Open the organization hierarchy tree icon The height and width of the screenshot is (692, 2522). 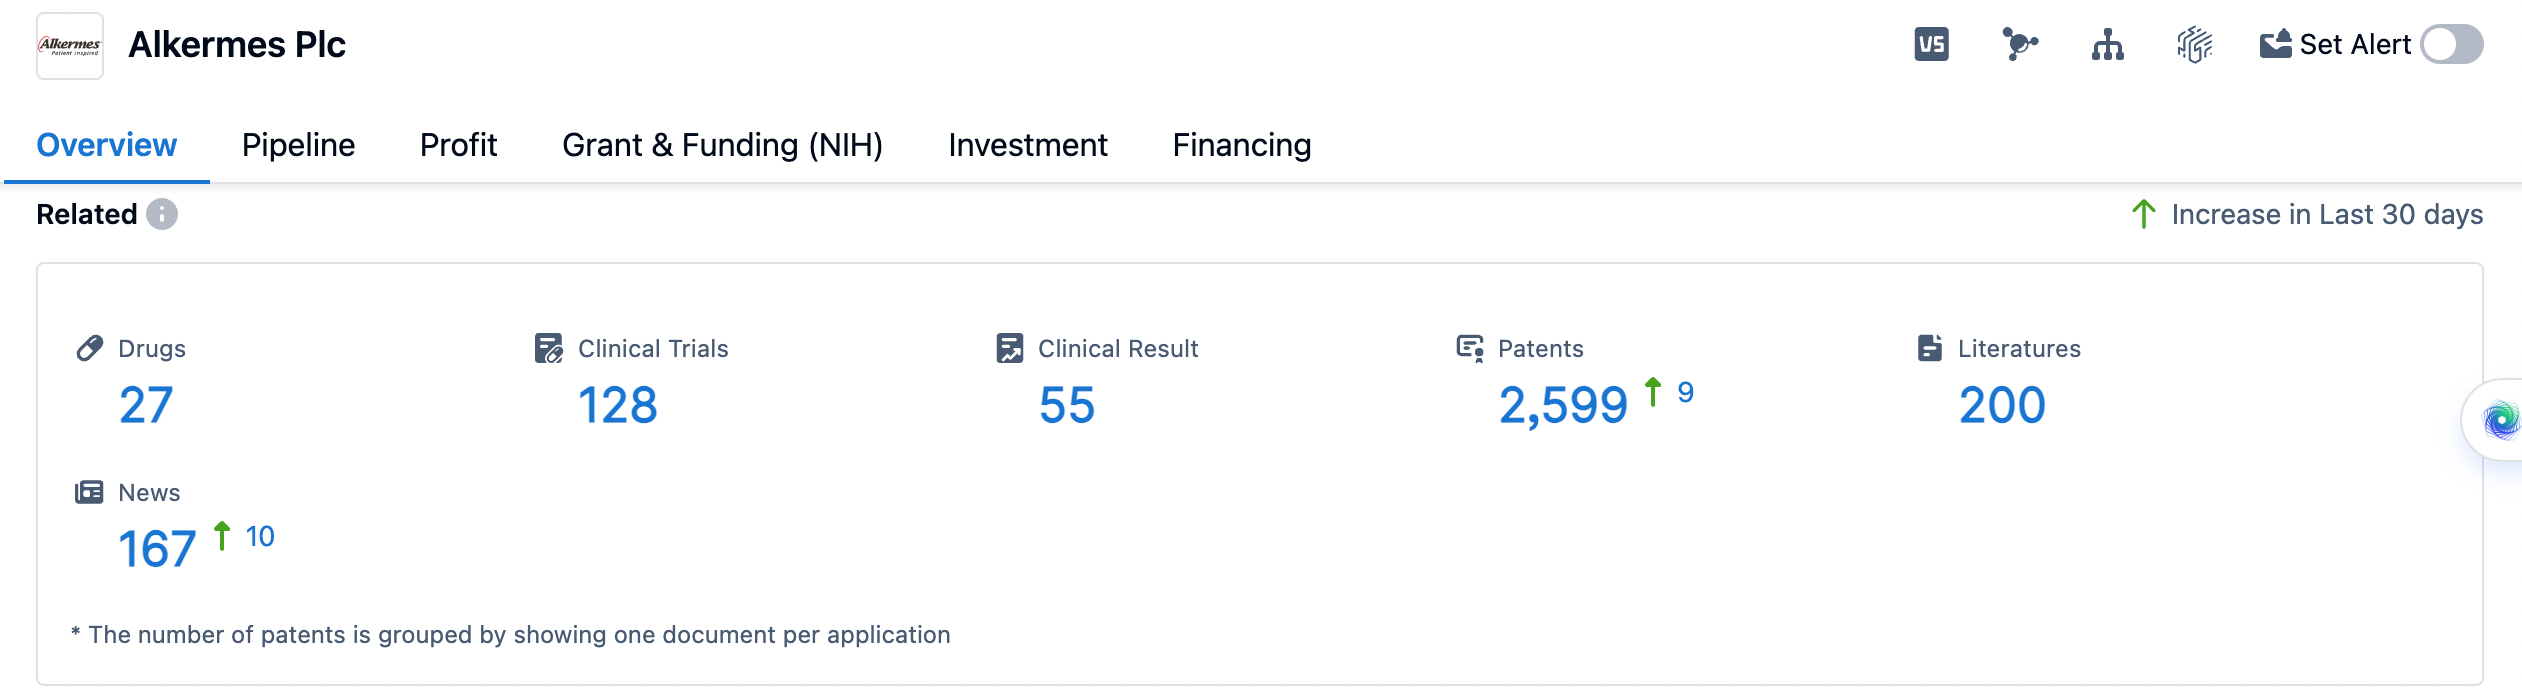[2107, 45]
